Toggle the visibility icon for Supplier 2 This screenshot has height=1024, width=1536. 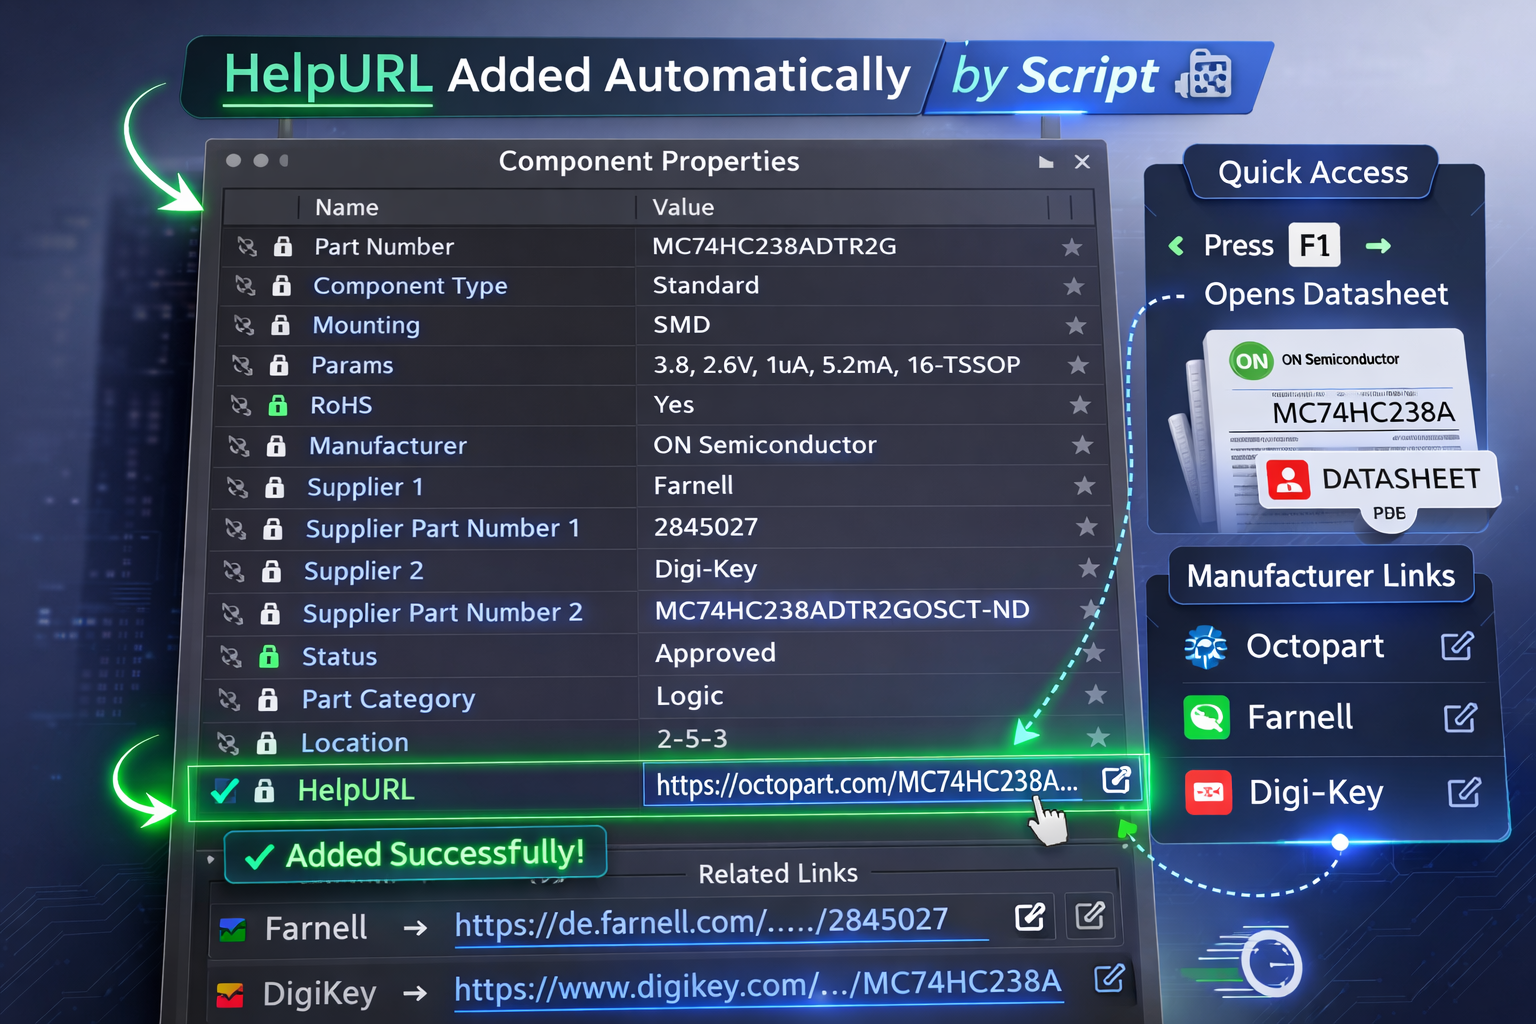[x=234, y=571]
